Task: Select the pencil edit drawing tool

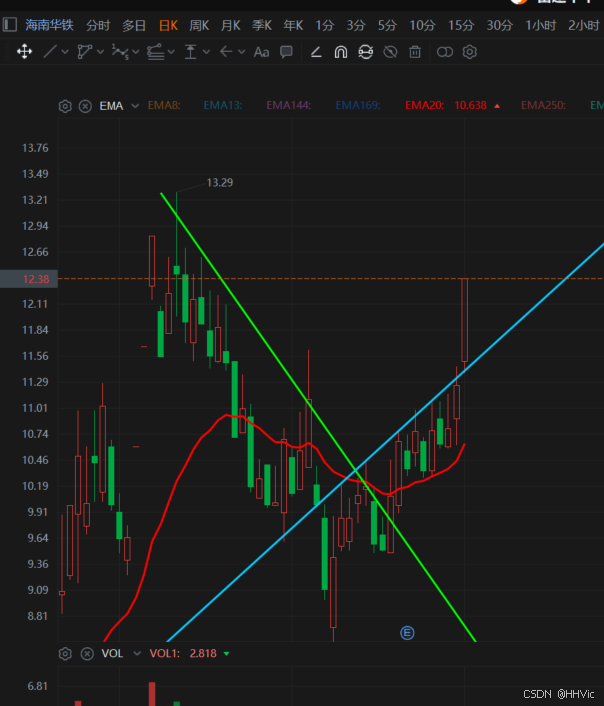Action: click(316, 52)
